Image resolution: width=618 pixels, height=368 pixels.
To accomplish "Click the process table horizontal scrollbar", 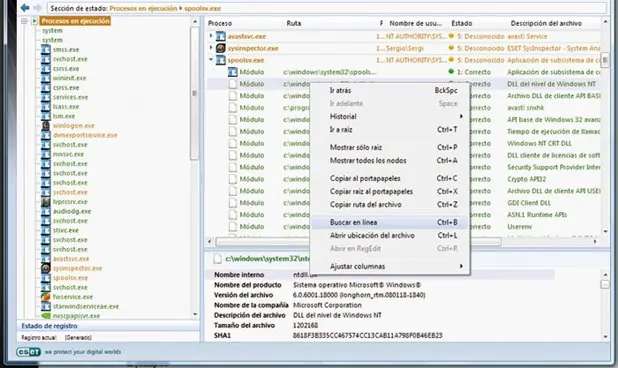I will click(x=358, y=241).
